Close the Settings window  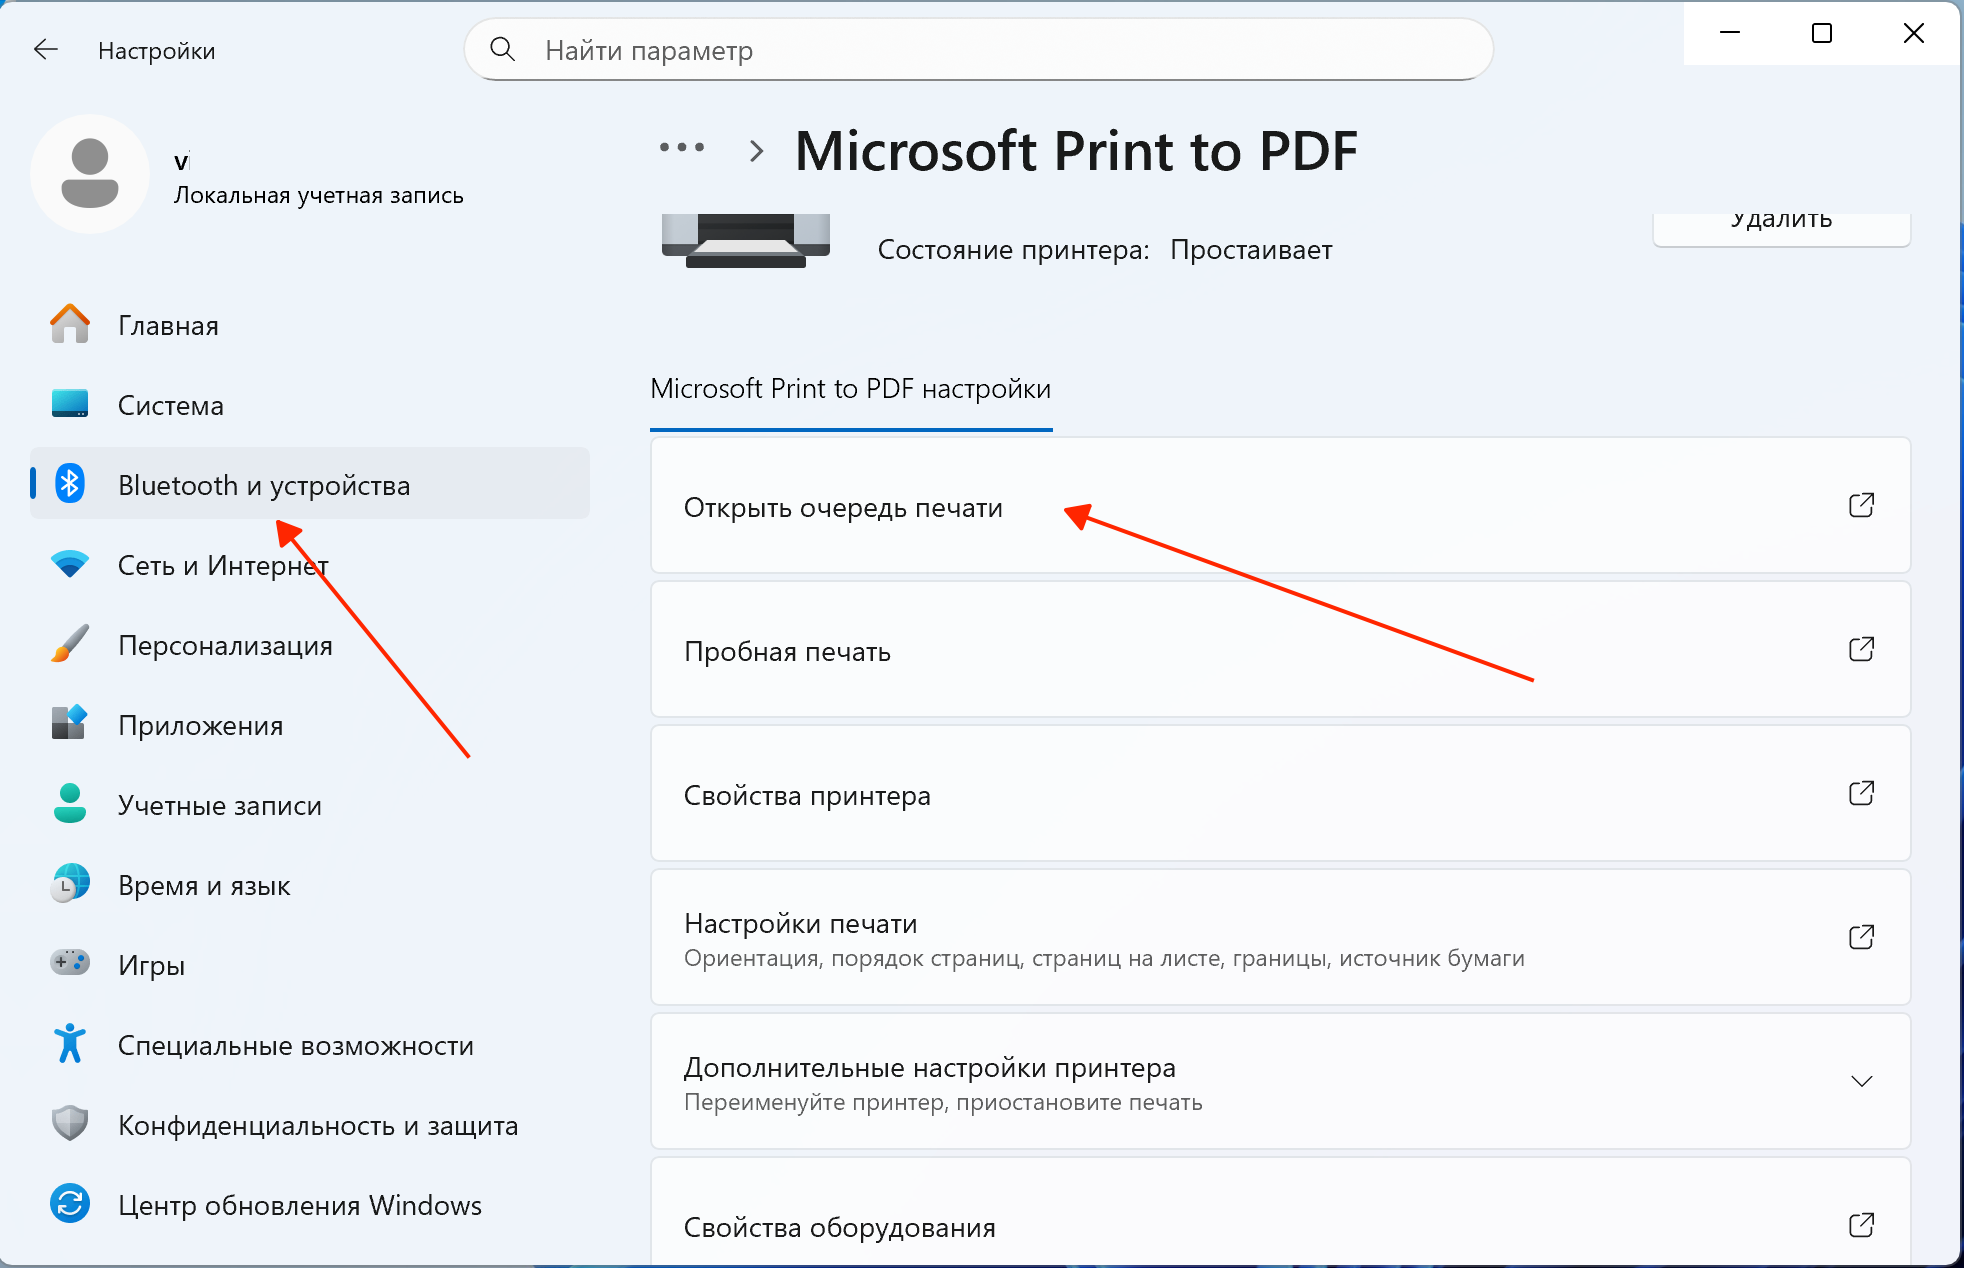1913,33
